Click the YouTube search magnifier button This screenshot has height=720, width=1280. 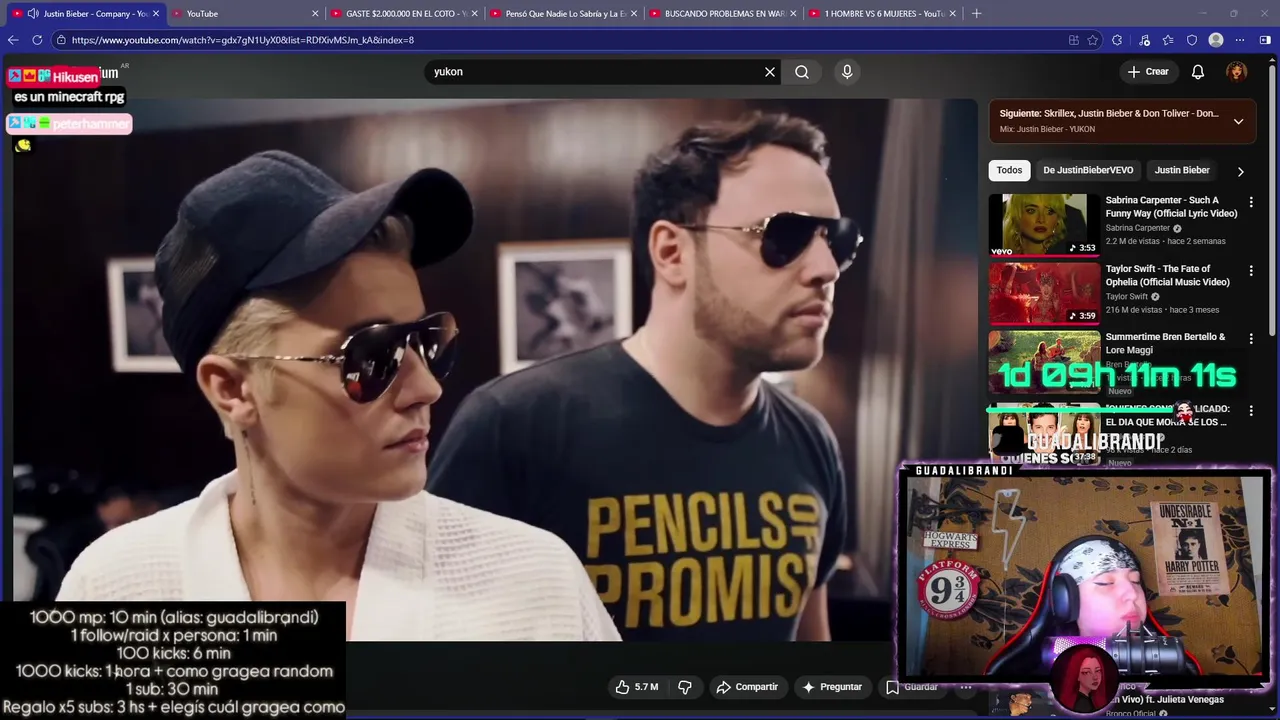[802, 72]
